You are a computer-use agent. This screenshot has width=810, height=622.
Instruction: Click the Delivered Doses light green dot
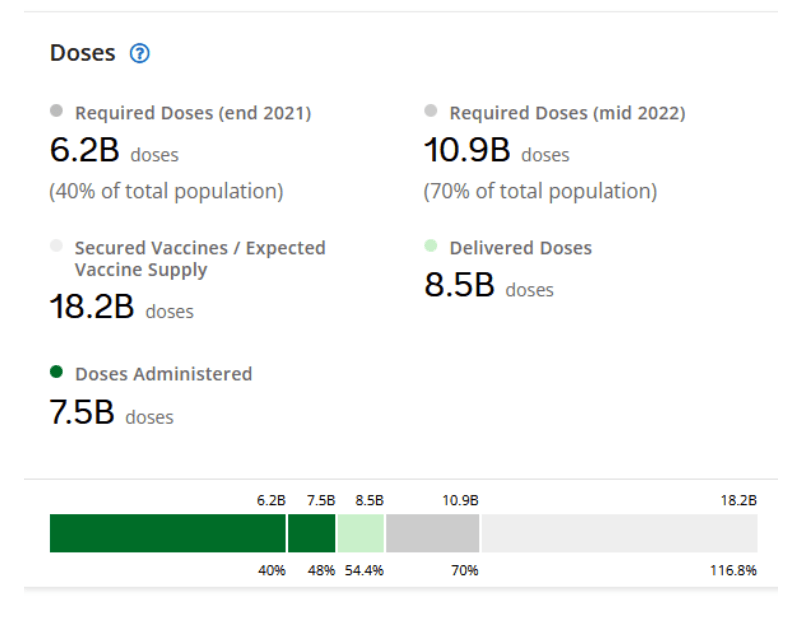[x=431, y=245]
